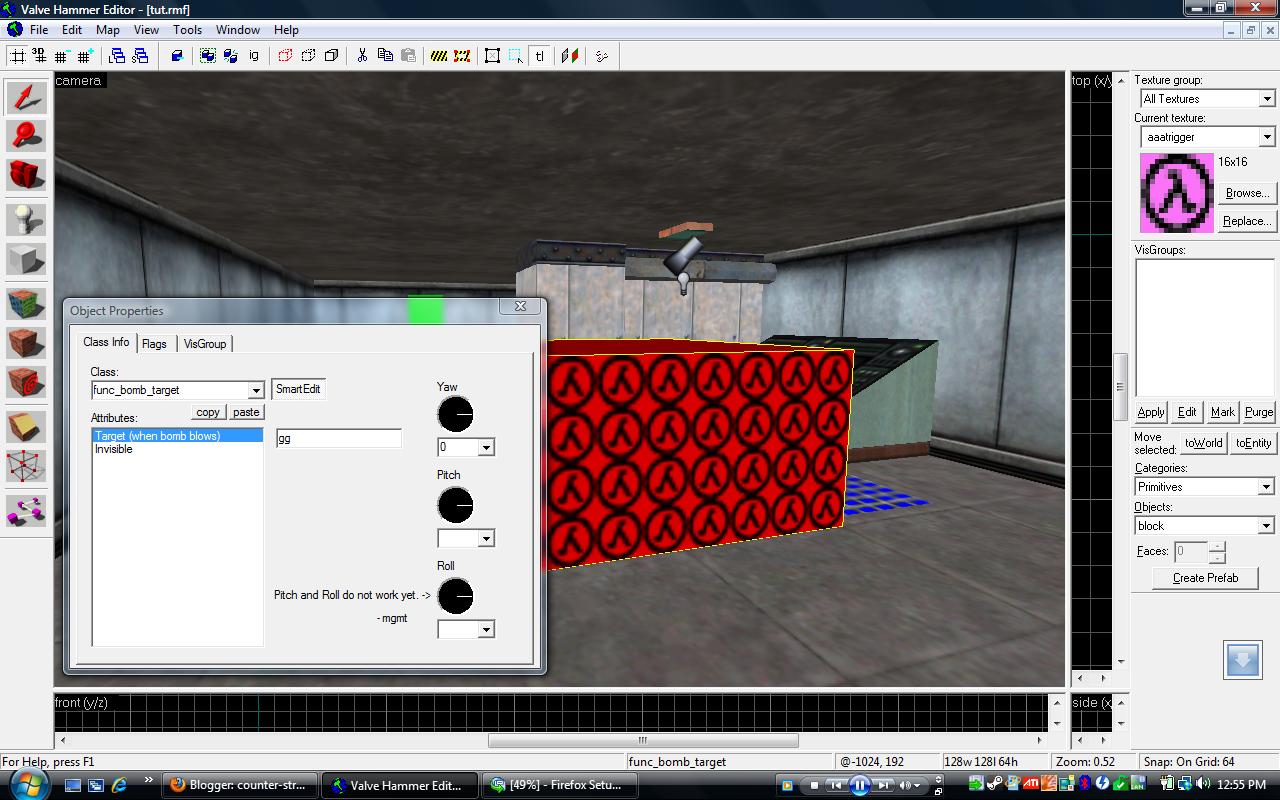Switch to the Flags tab
The width and height of the screenshot is (1280, 800).
tap(154, 343)
